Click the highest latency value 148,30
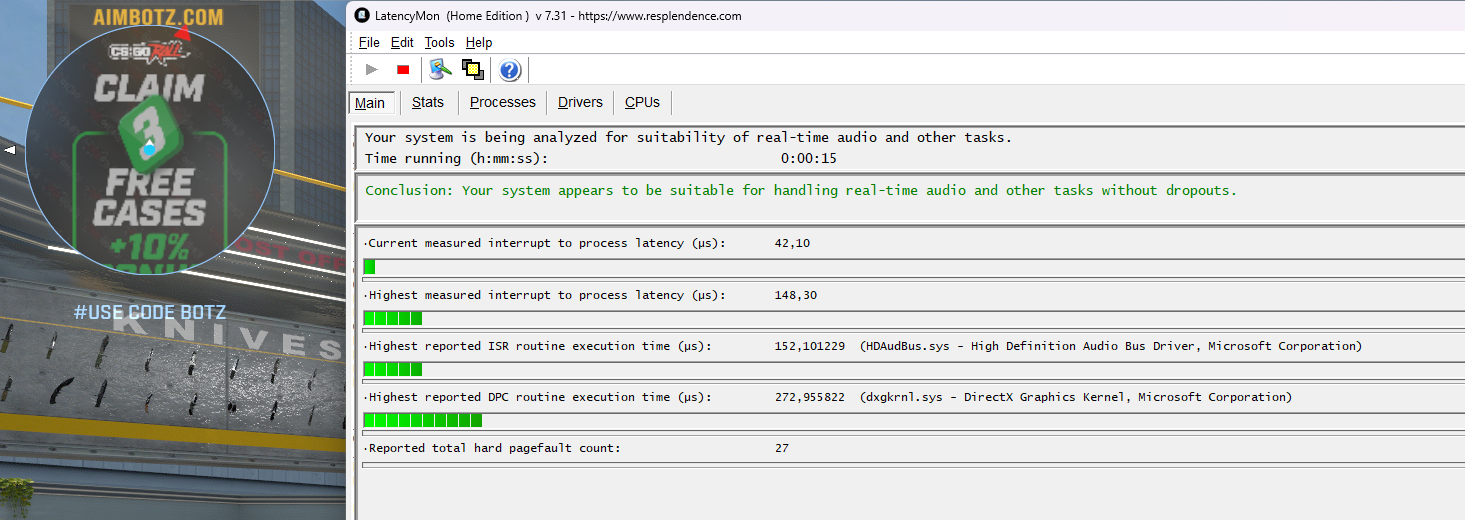 [x=796, y=295]
